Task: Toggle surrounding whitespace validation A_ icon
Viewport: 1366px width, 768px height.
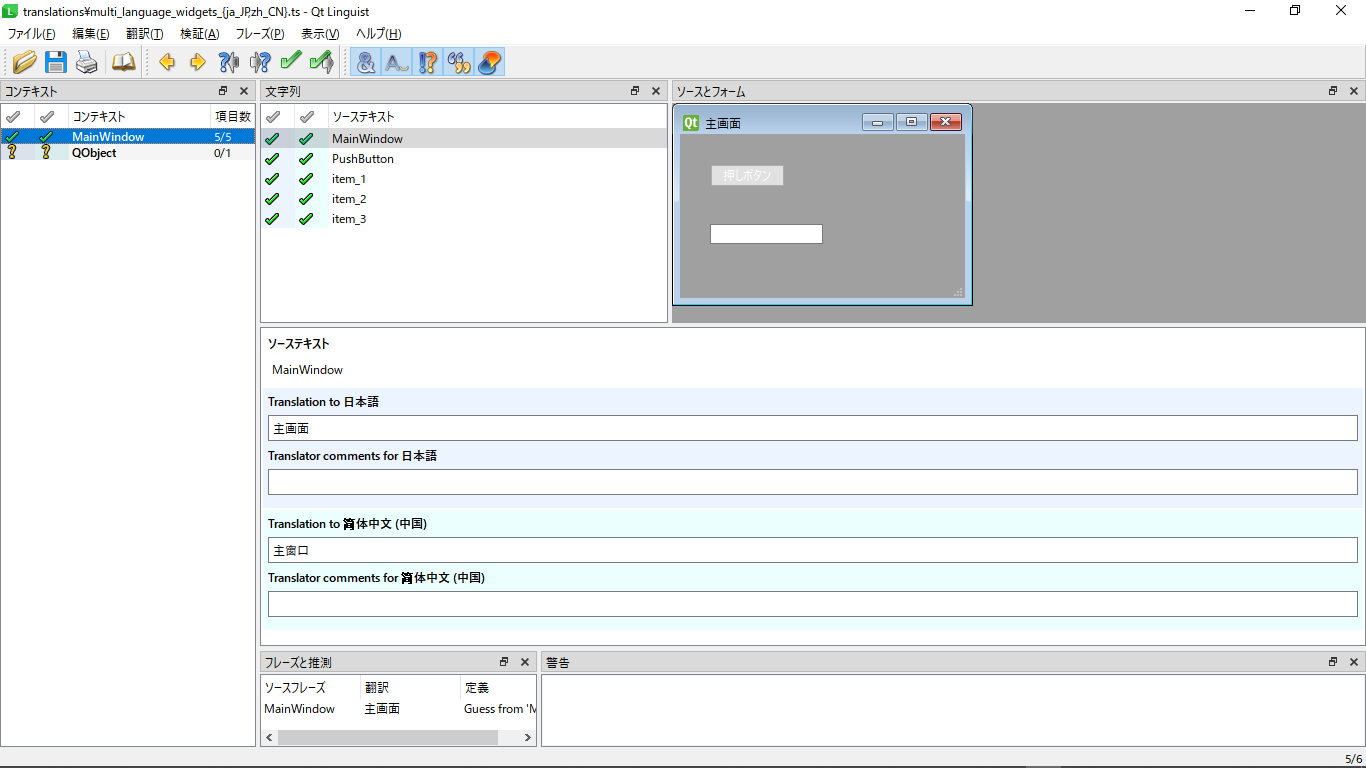Action: click(397, 62)
